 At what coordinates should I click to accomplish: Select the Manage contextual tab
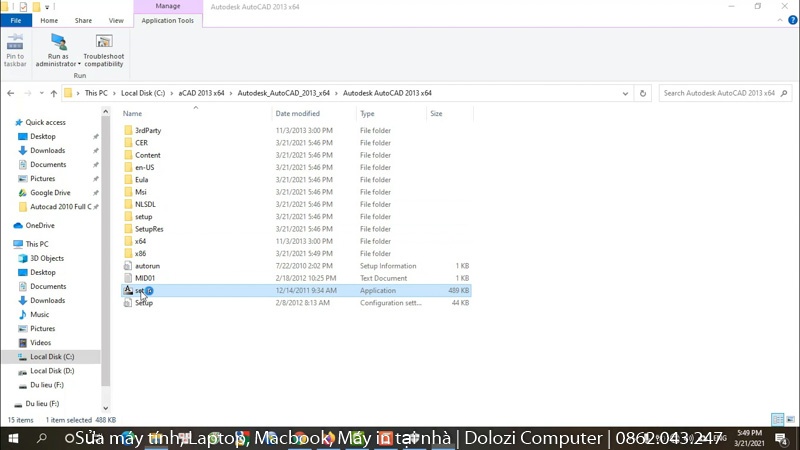click(168, 6)
